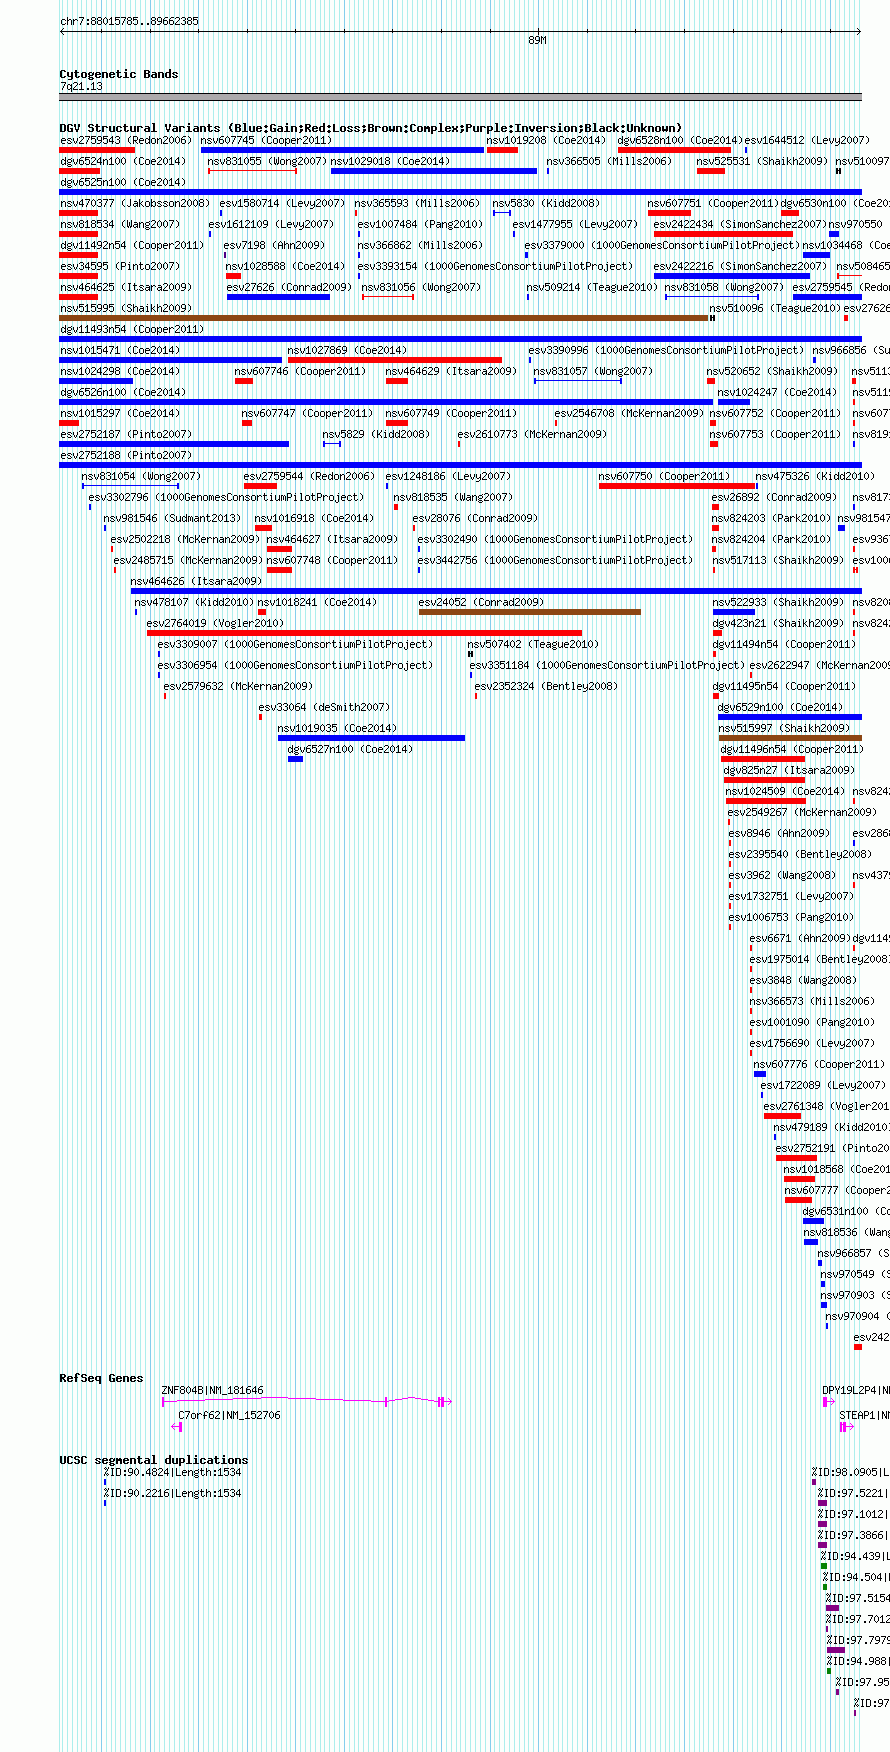Screen dimensions: 890x1752
Task: Click esv2764019 (Vogler2010) label
Action: pos(216,624)
